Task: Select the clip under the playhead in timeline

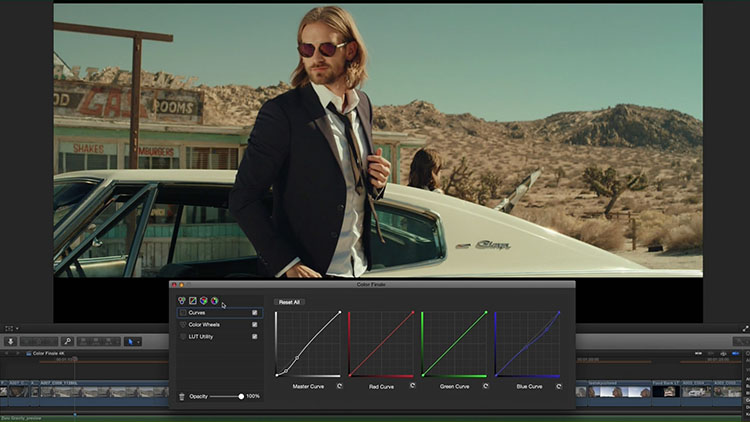Action: click(104, 392)
